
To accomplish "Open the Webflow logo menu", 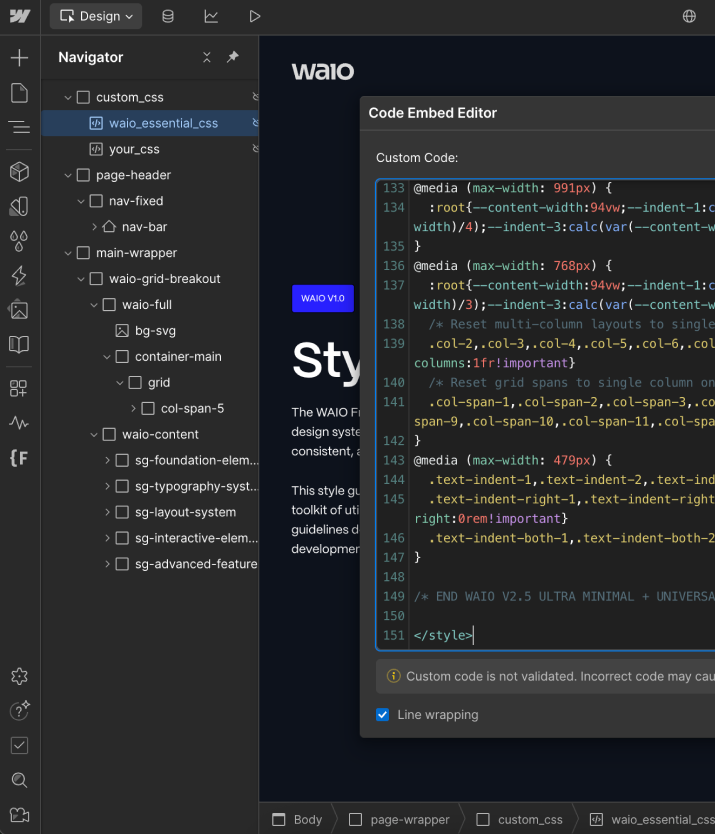I will pyautogui.click(x=20, y=16).
